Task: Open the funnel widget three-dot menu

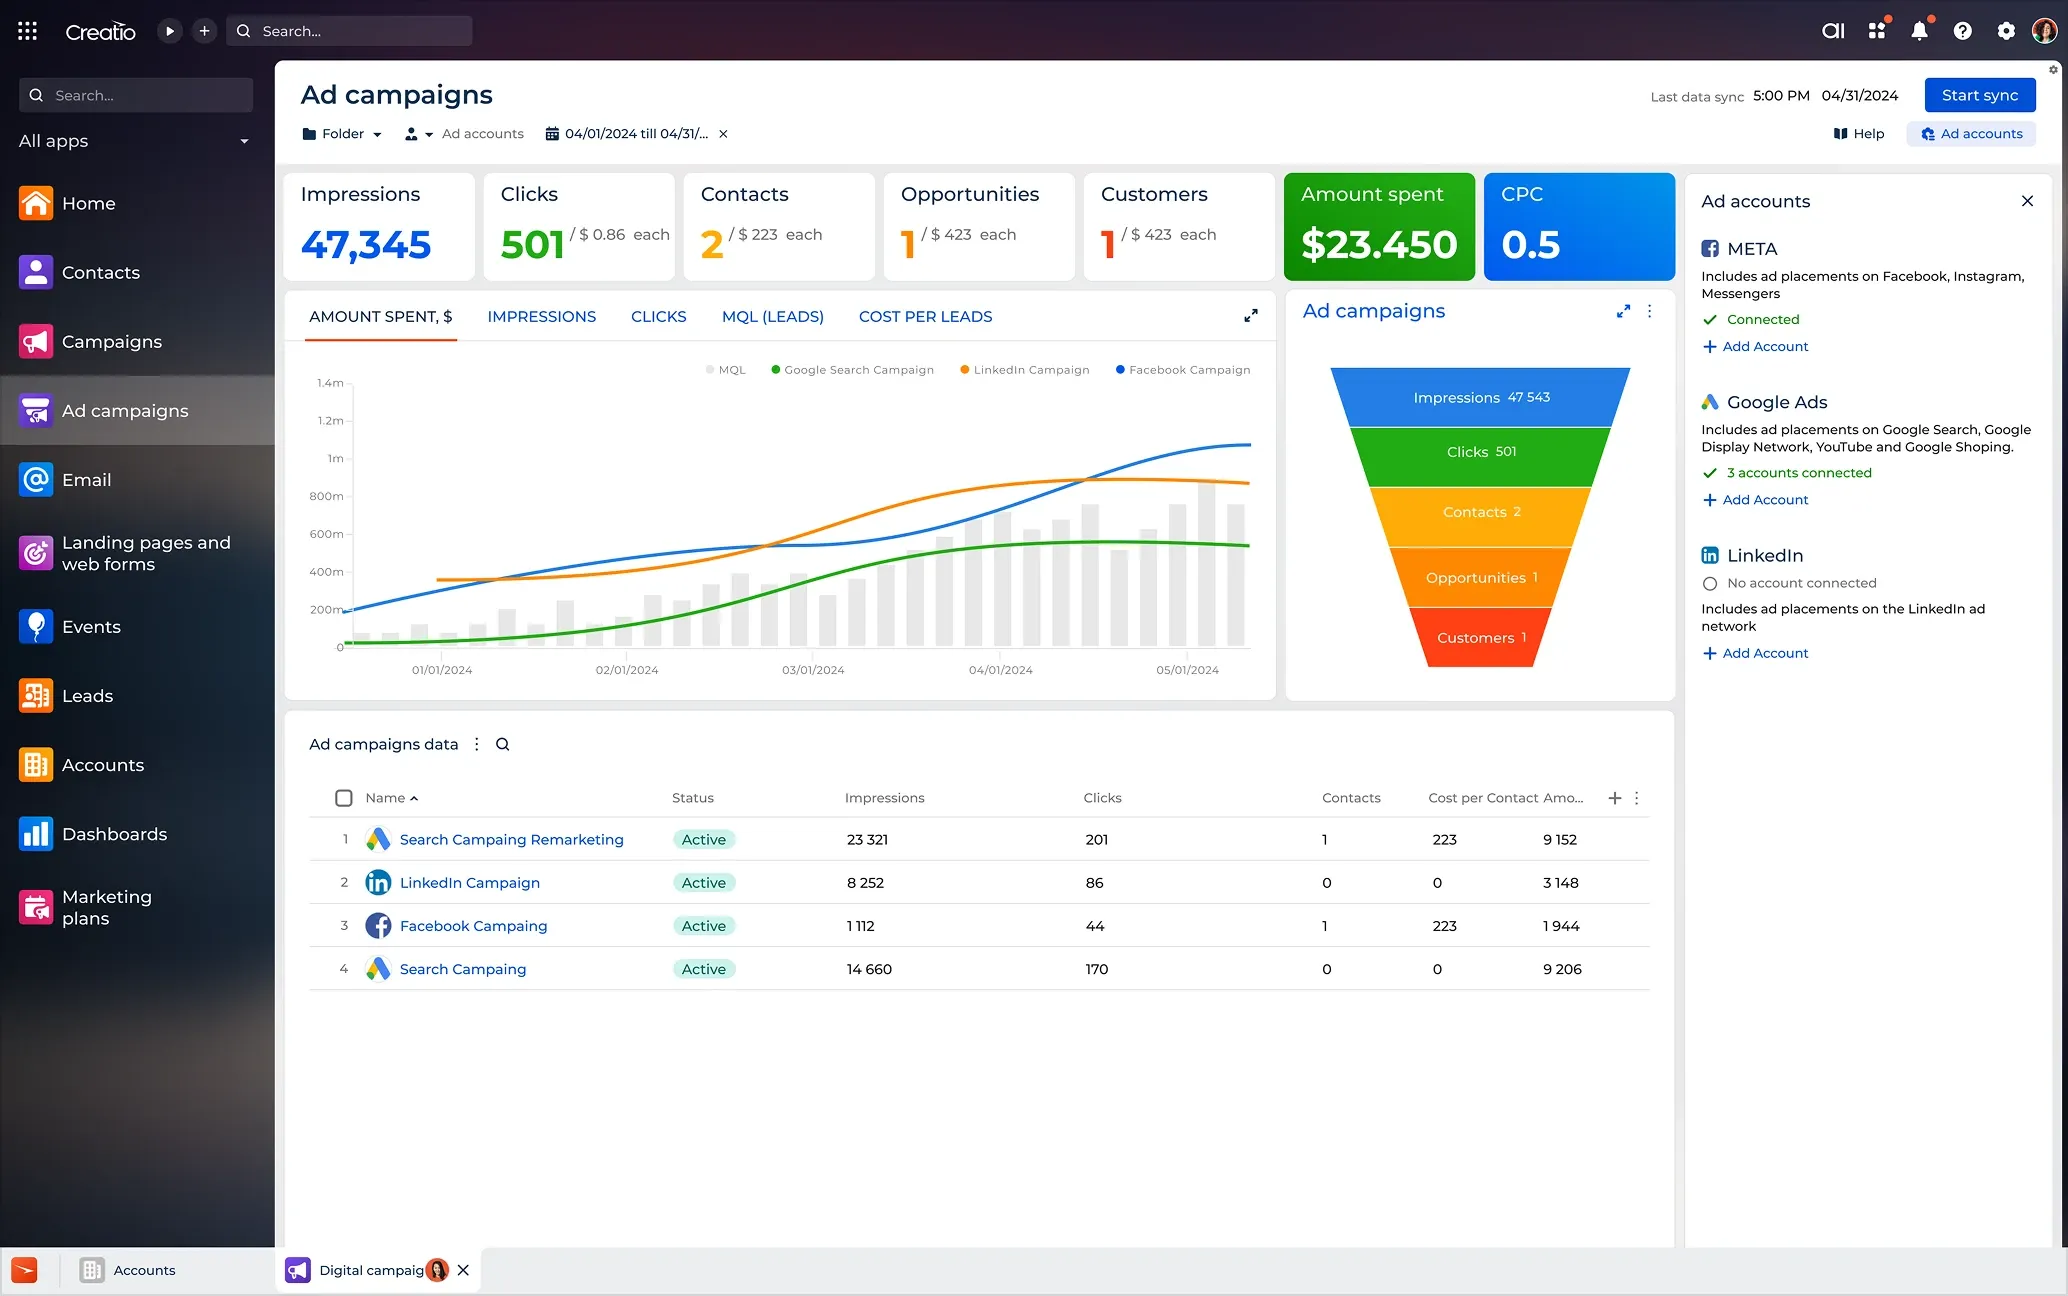Action: coord(1650,311)
